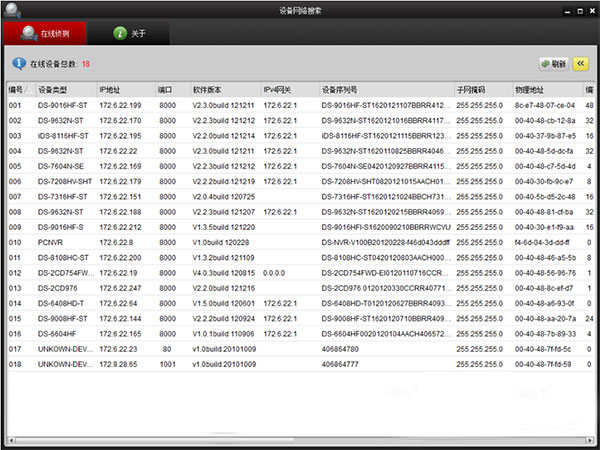Sort by 子网掩码 column header

click(483, 90)
